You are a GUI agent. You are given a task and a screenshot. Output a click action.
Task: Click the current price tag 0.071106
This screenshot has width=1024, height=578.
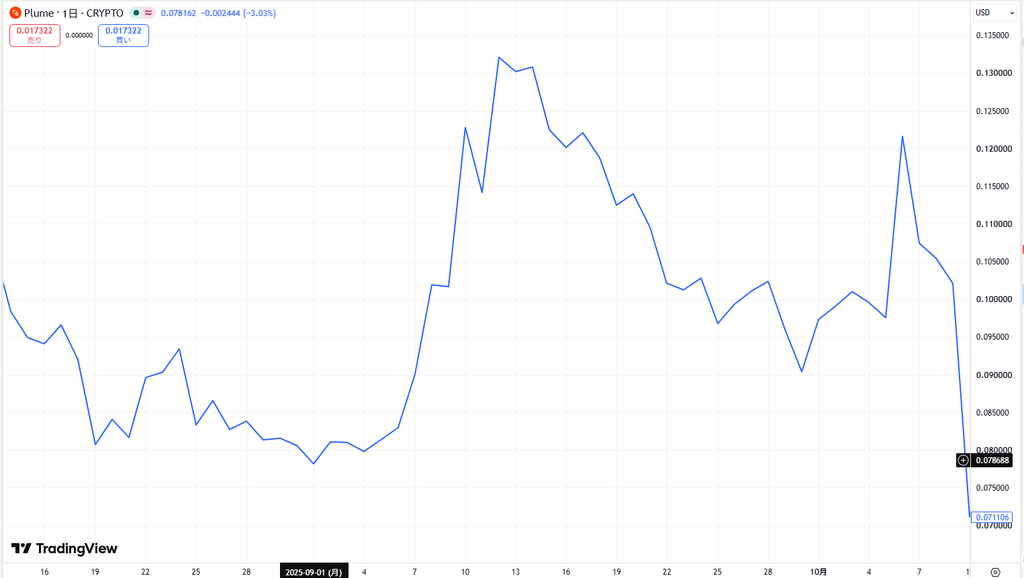point(992,517)
